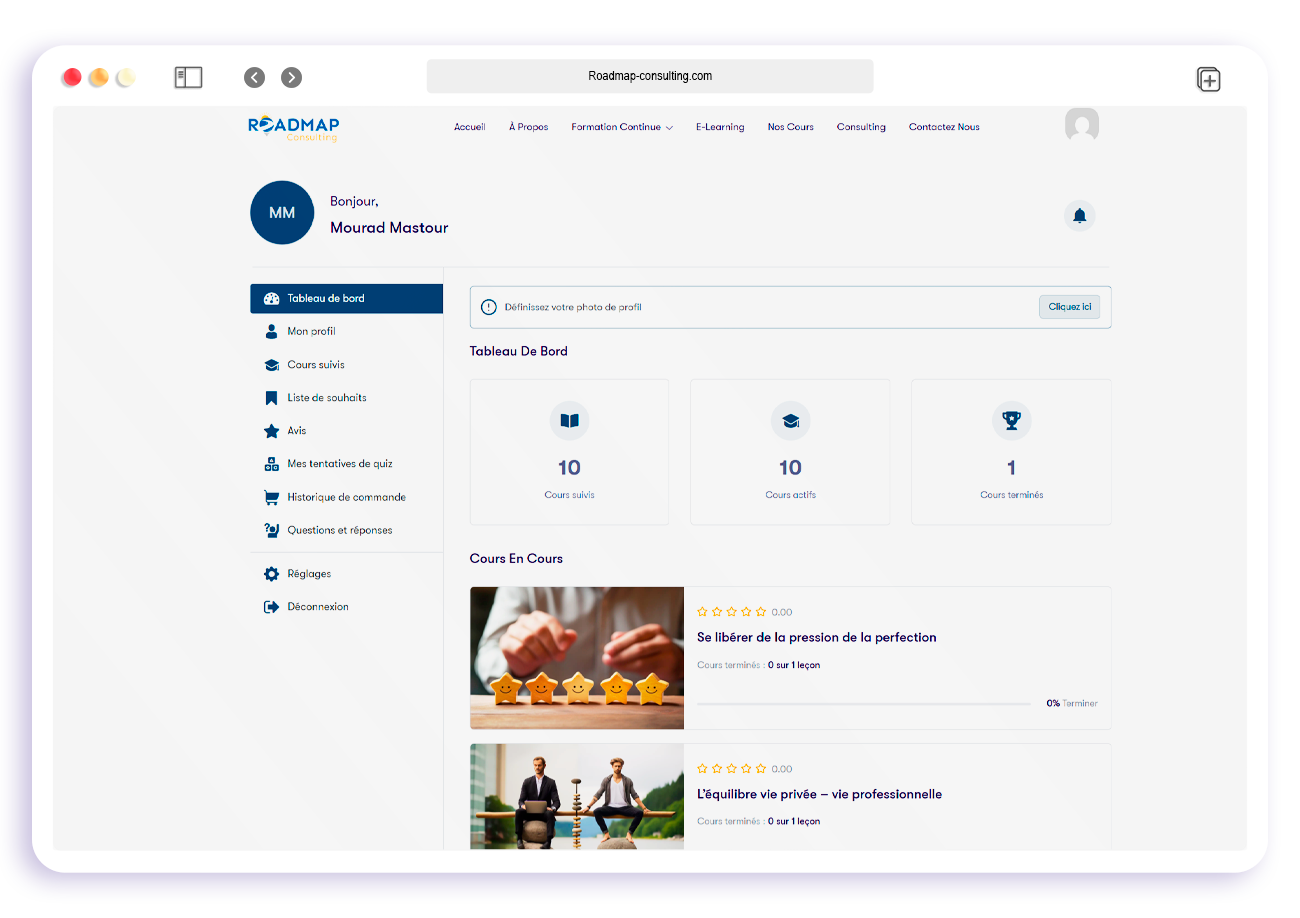Open course L'équilibre vie privée – vie professionnelle
The height and width of the screenshot is (918, 1300).
point(819,794)
